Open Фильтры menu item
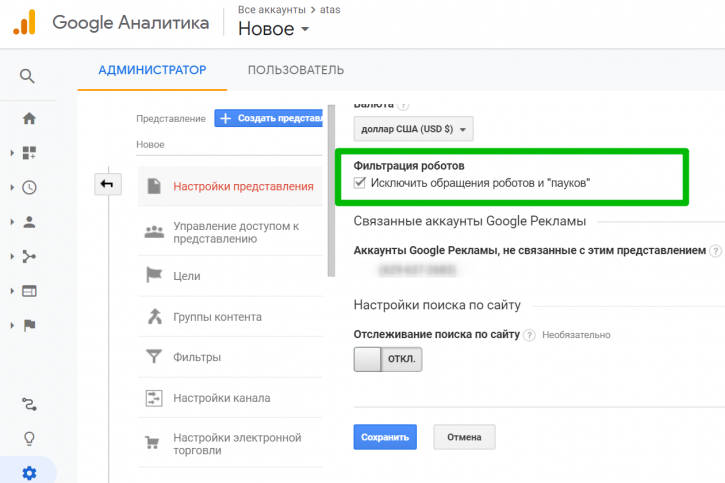The width and height of the screenshot is (725, 483). click(230, 357)
